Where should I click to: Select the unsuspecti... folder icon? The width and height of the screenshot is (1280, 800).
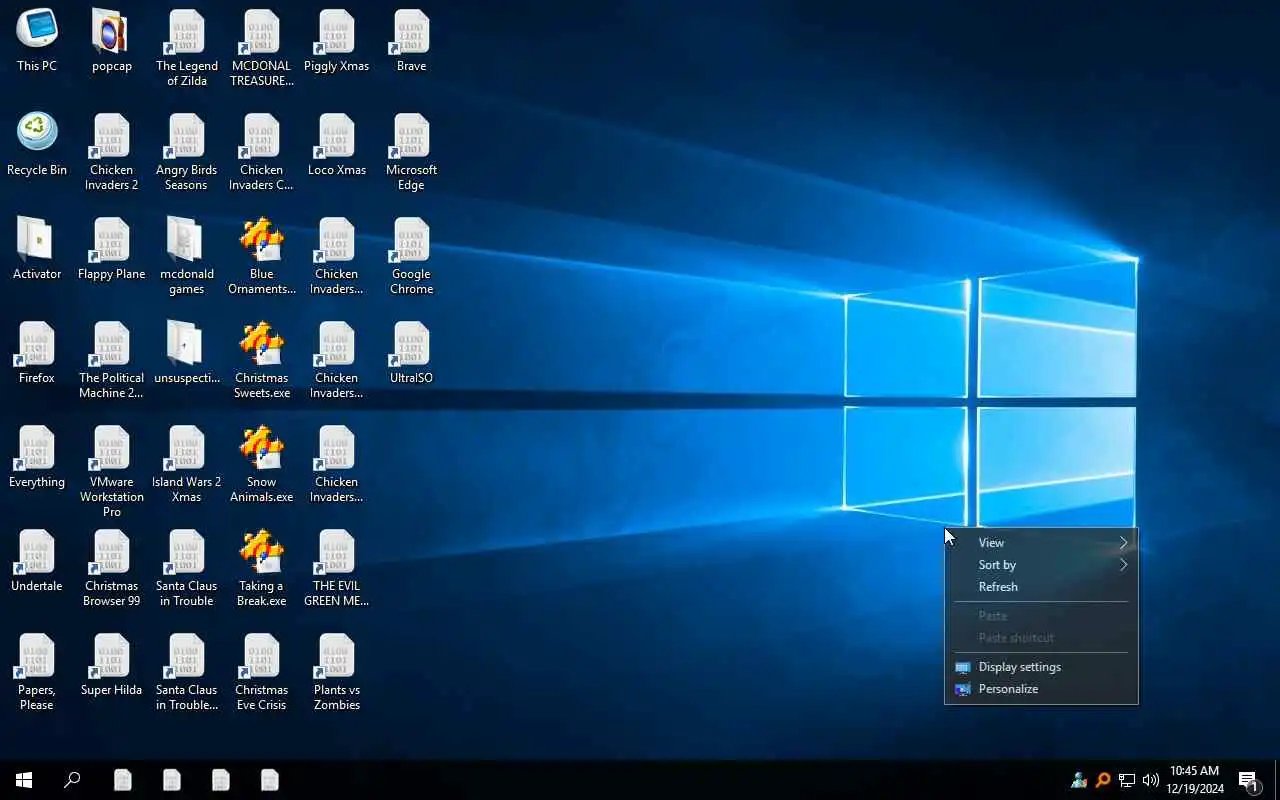(x=187, y=353)
